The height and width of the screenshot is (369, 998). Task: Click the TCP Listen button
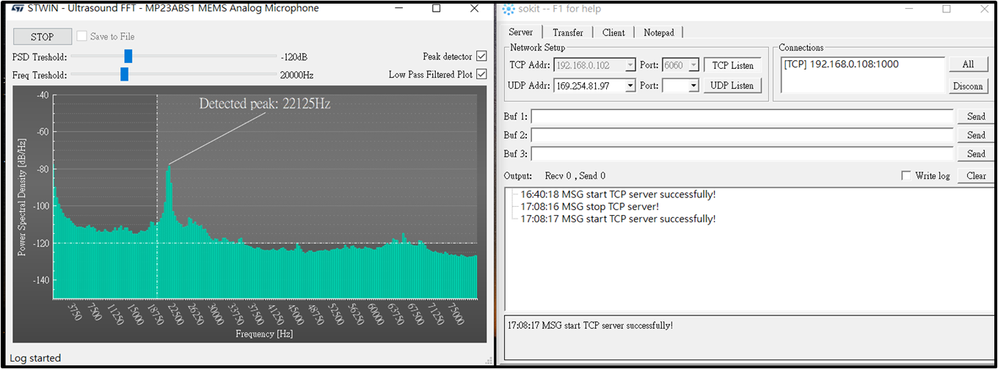click(732, 66)
